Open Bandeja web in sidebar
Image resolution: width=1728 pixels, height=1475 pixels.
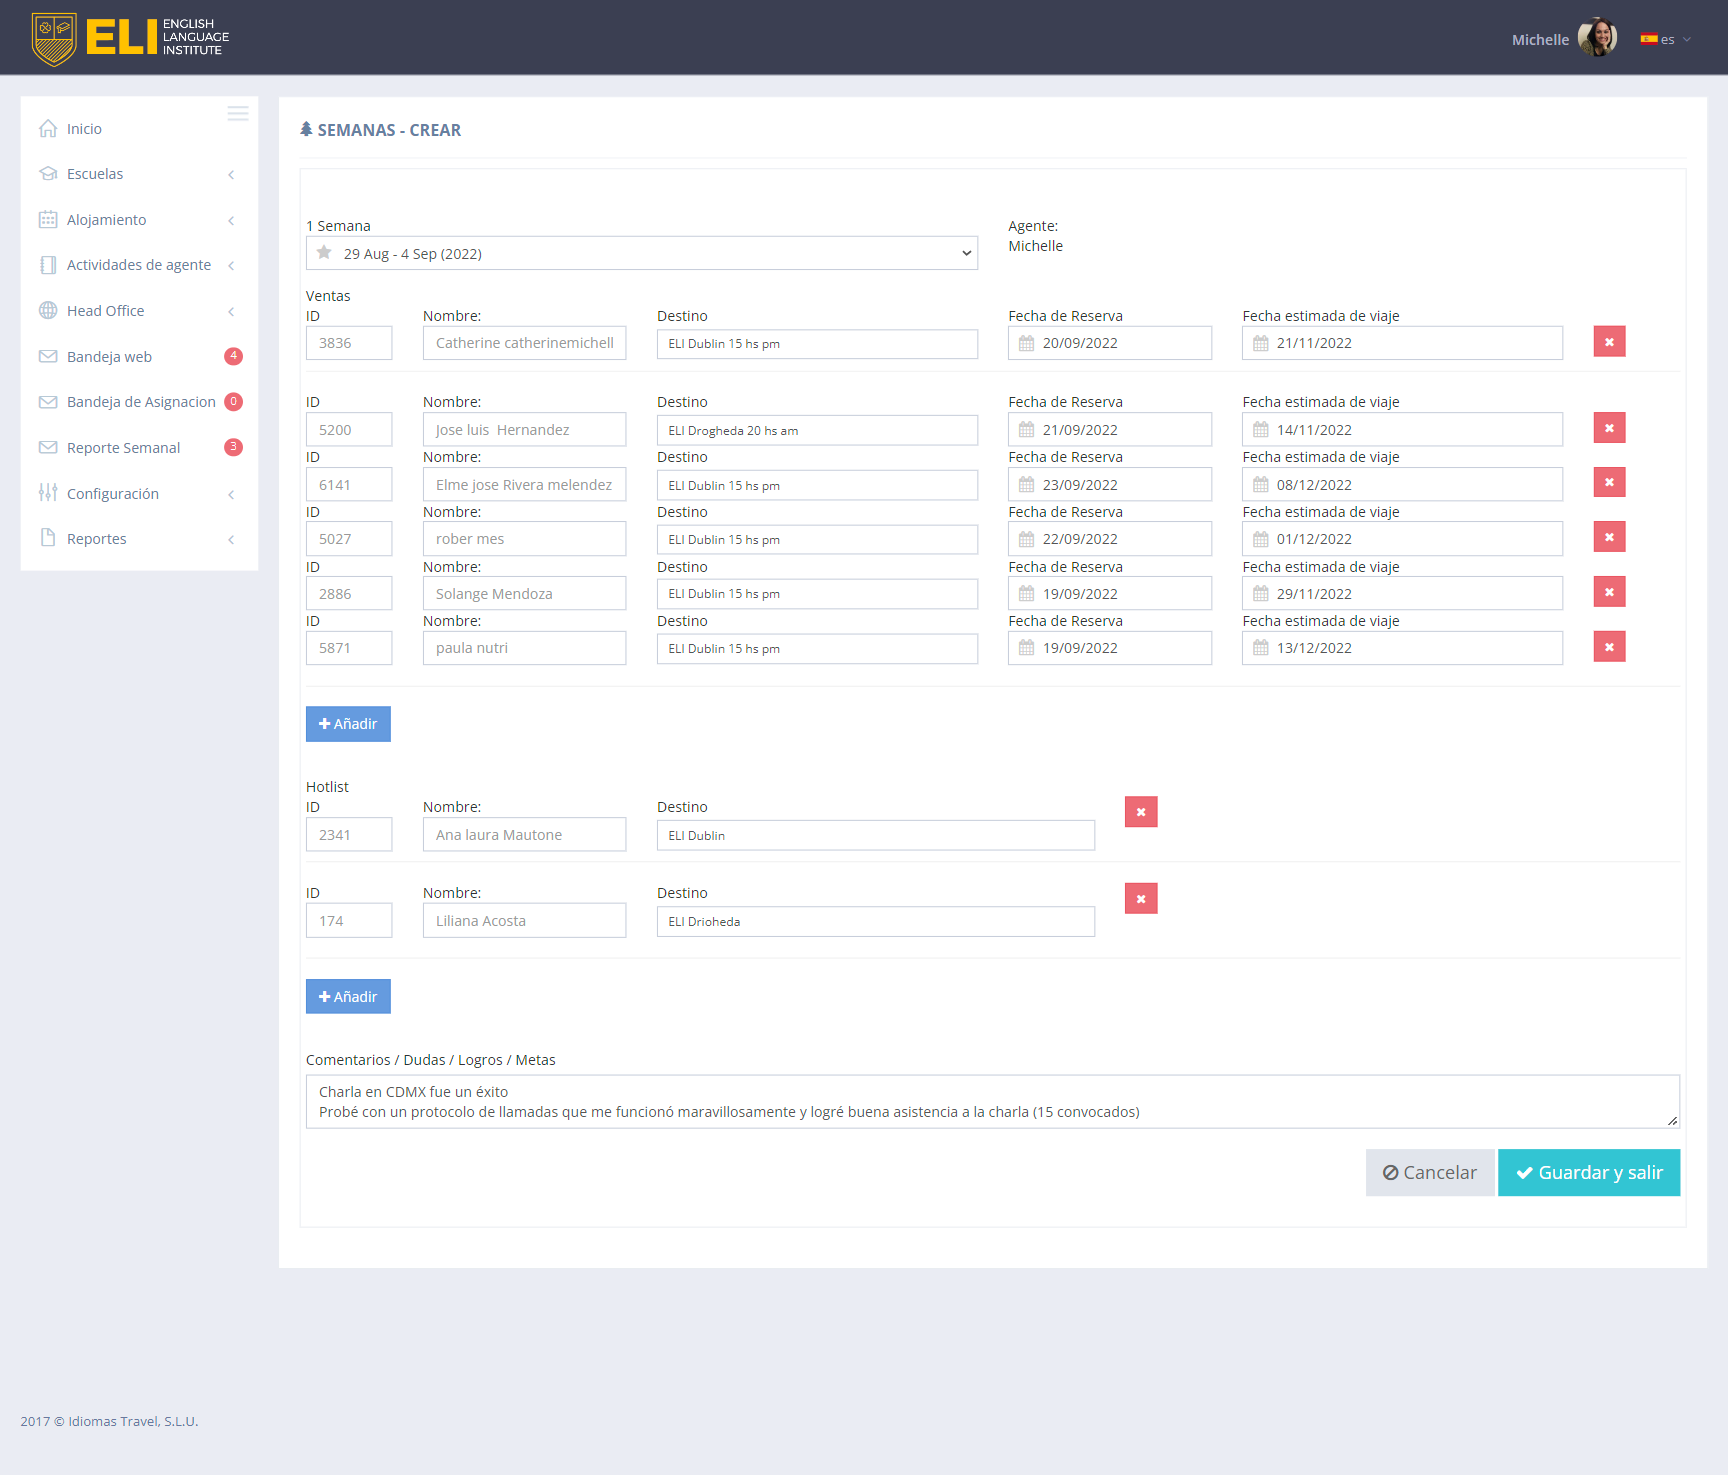click(110, 357)
